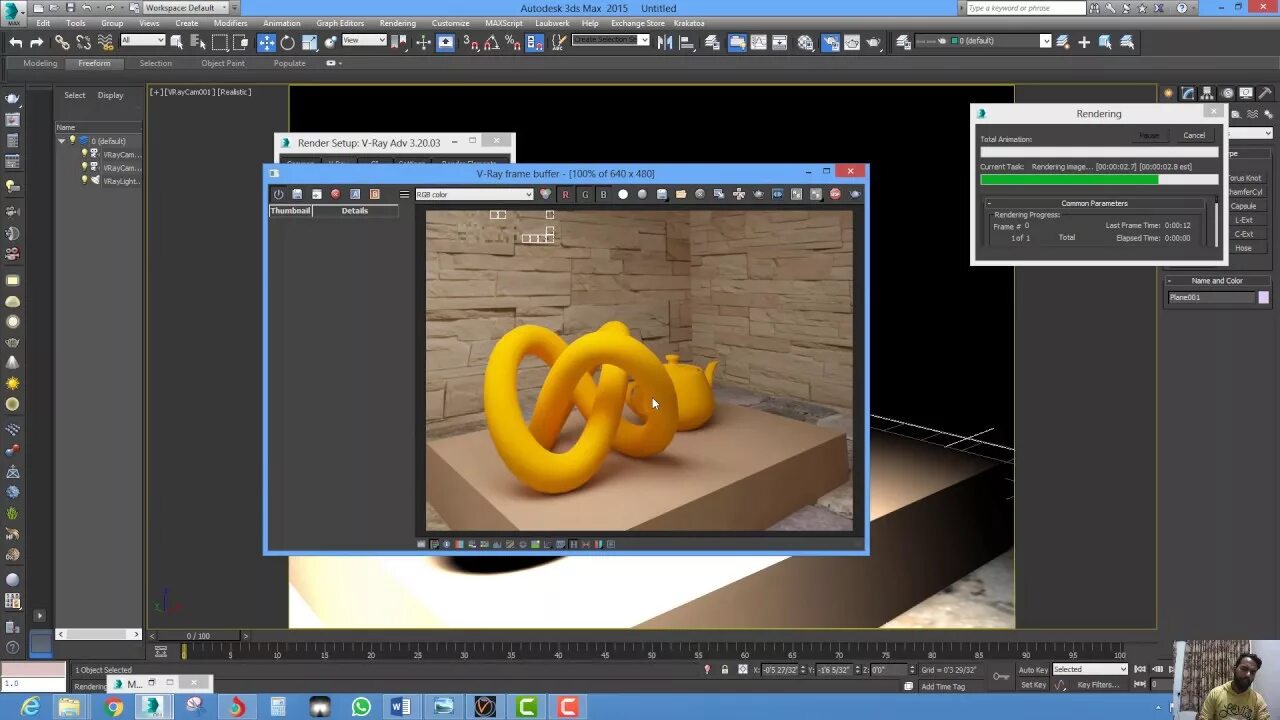
Task: Click Stop rendering icon in frame buffer
Action: pyautogui.click(x=836, y=194)
